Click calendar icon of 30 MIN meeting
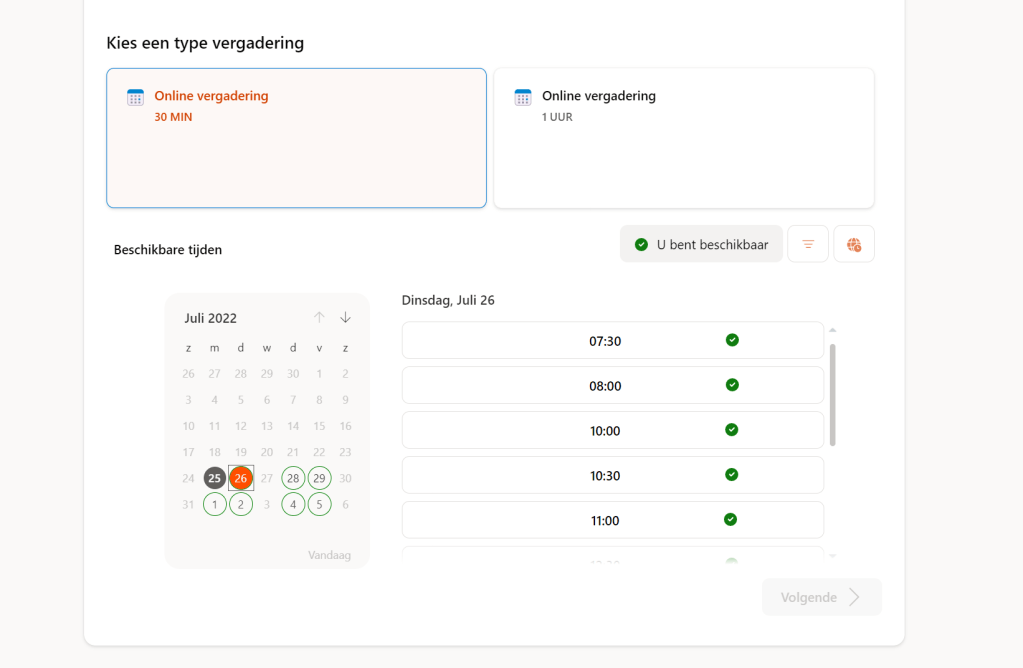Screen dimensions: 1023x668 pos(135,97)
